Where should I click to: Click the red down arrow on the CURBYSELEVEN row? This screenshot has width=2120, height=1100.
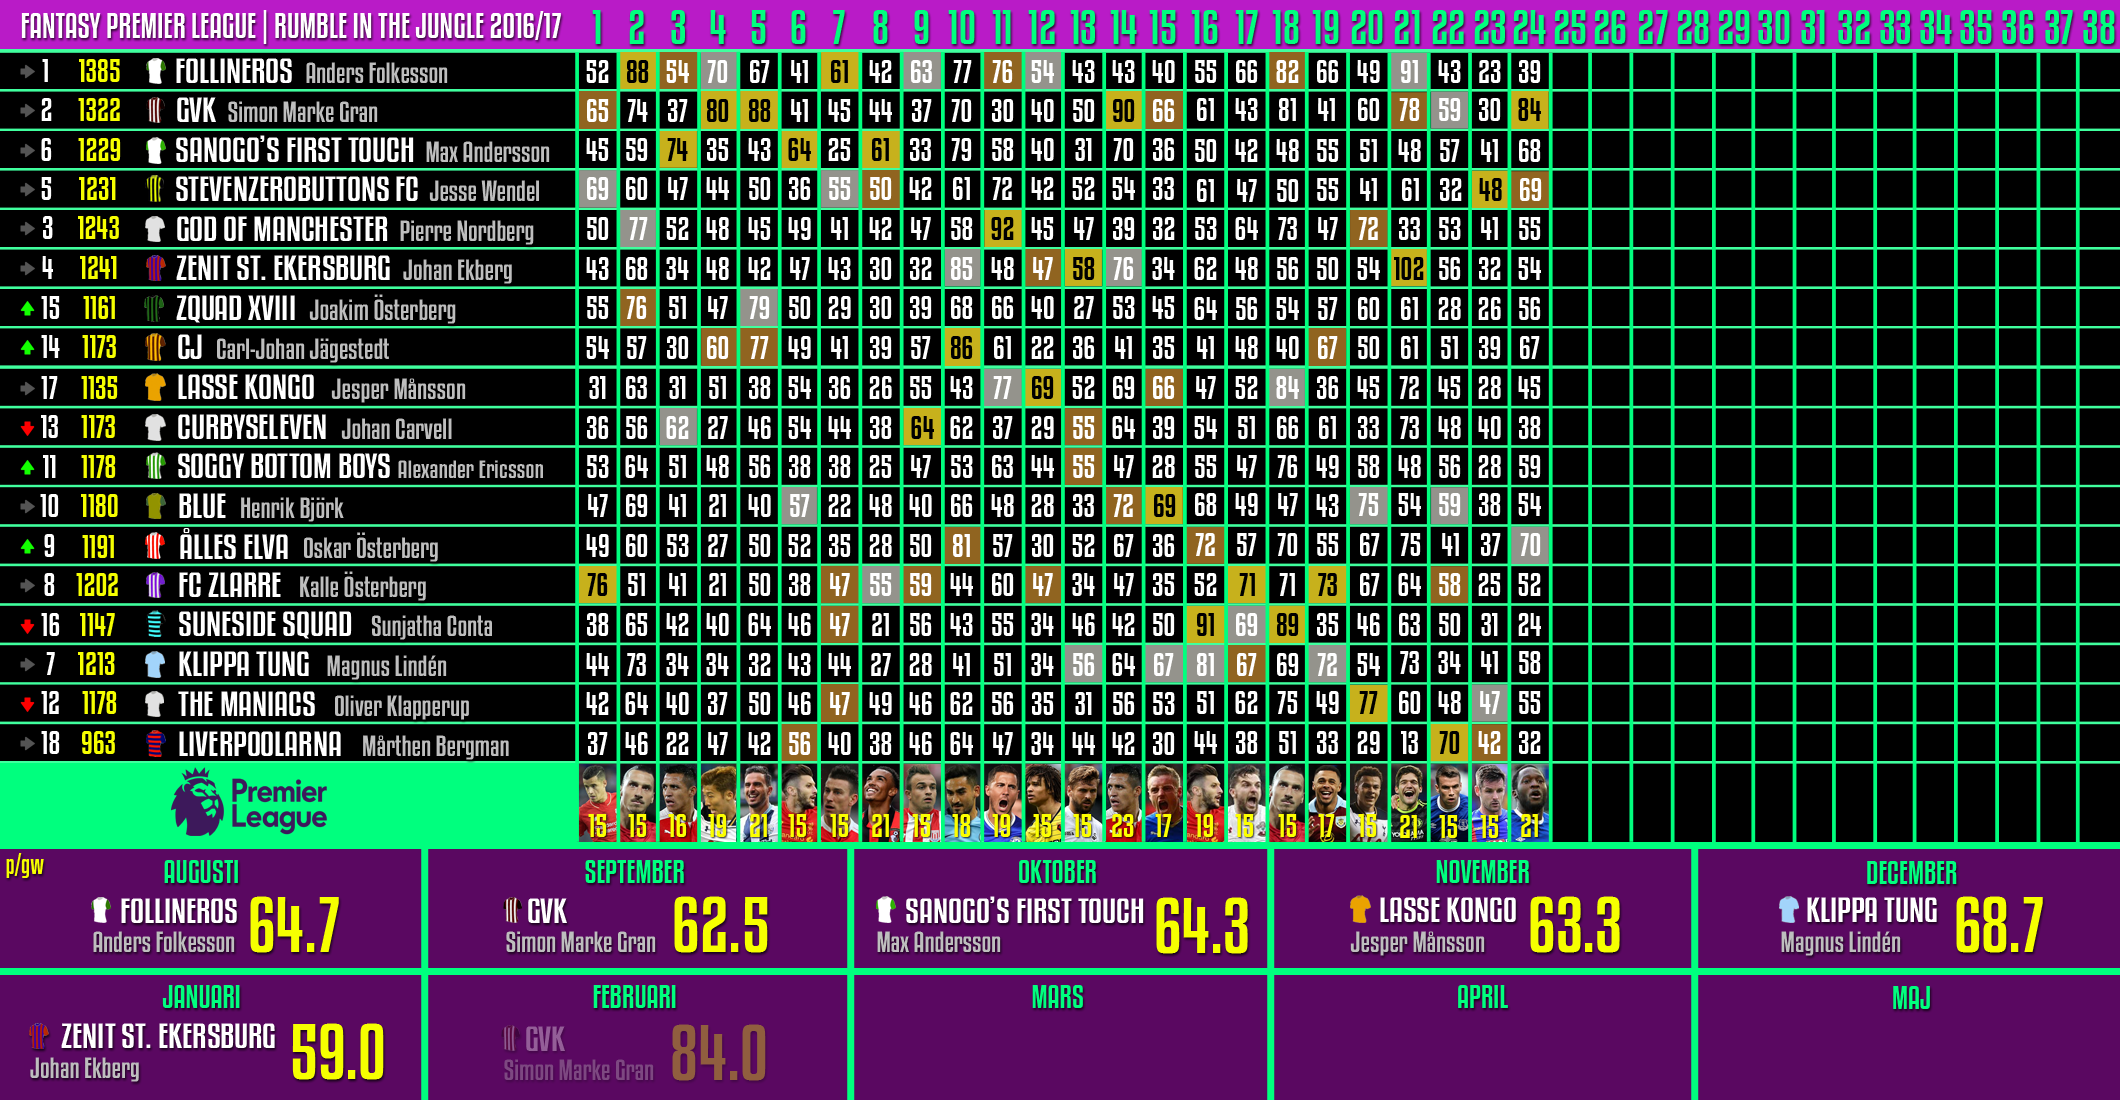click(27, 428)
